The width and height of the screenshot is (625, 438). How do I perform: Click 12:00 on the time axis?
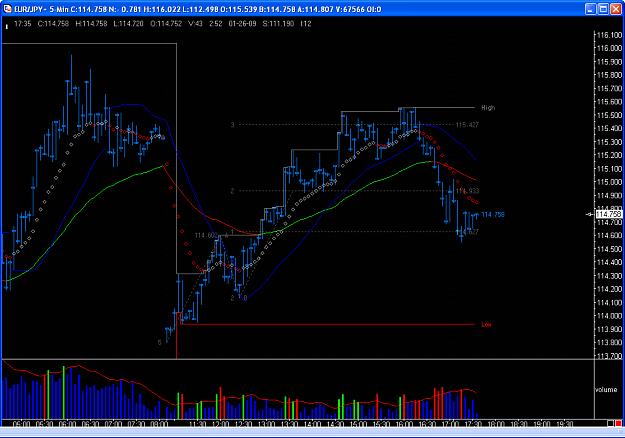click(220, 424)
